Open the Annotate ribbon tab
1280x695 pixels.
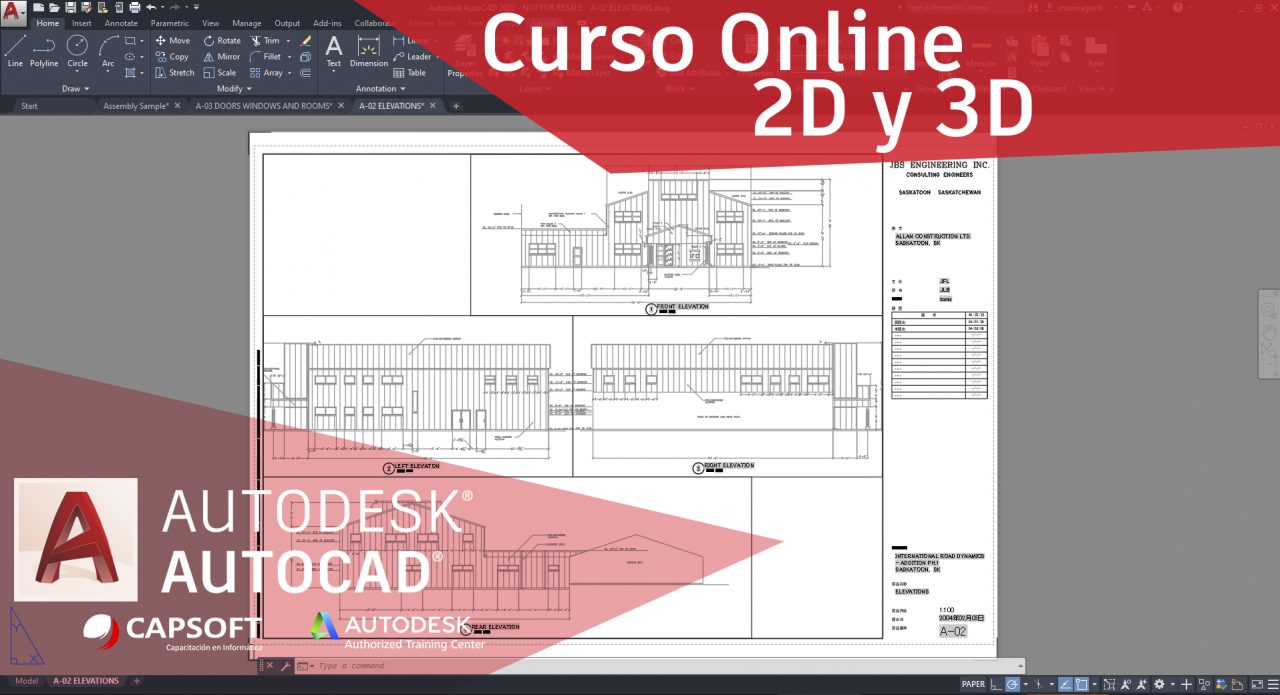[121, 23]
